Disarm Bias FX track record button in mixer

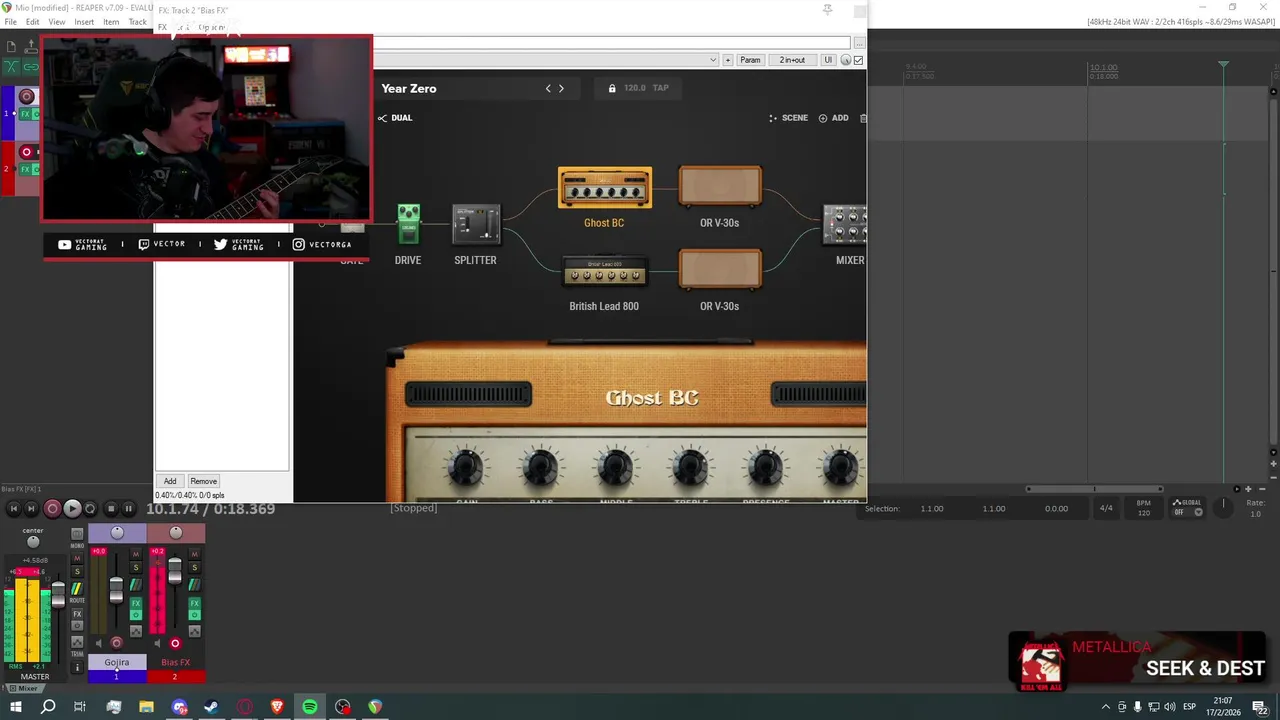pos(175,643)
